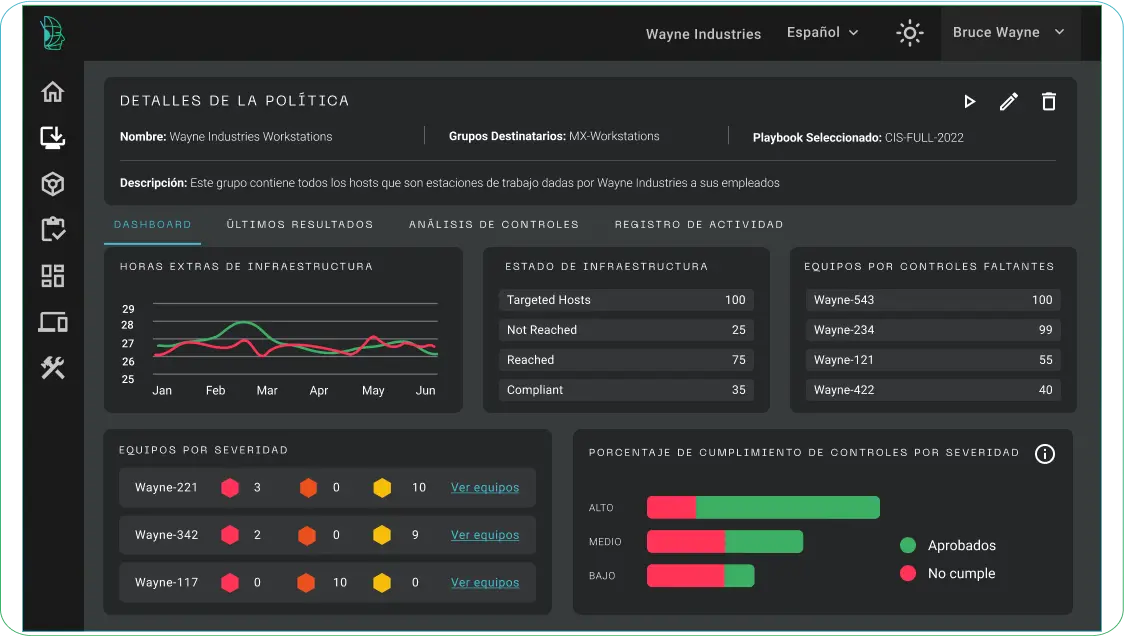
Task: Click orange hexagon severity icon for Wayne-342
Action: click(307, 535)
